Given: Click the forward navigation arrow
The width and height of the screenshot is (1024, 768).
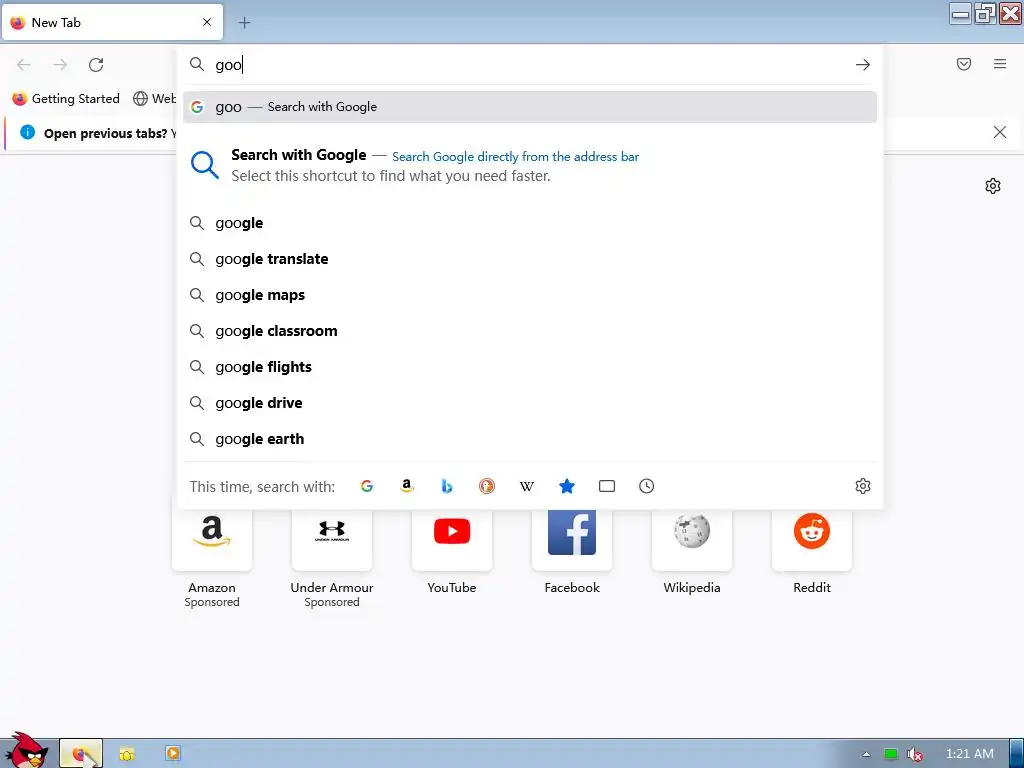Looking at the screenshot, I should [x=60, y=65].
